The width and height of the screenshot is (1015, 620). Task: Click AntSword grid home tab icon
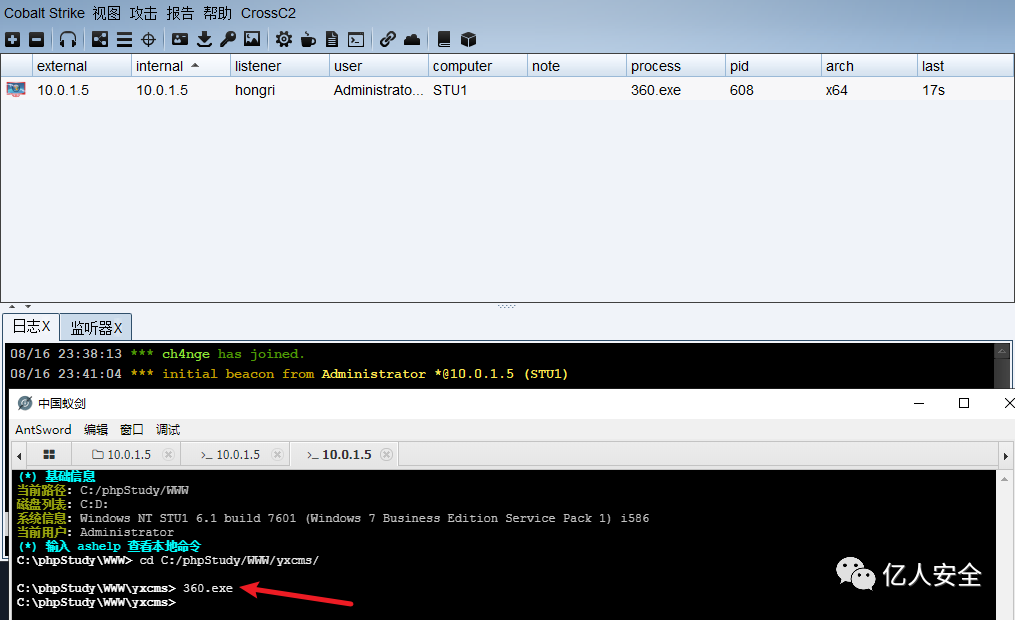tap(49, 454)
